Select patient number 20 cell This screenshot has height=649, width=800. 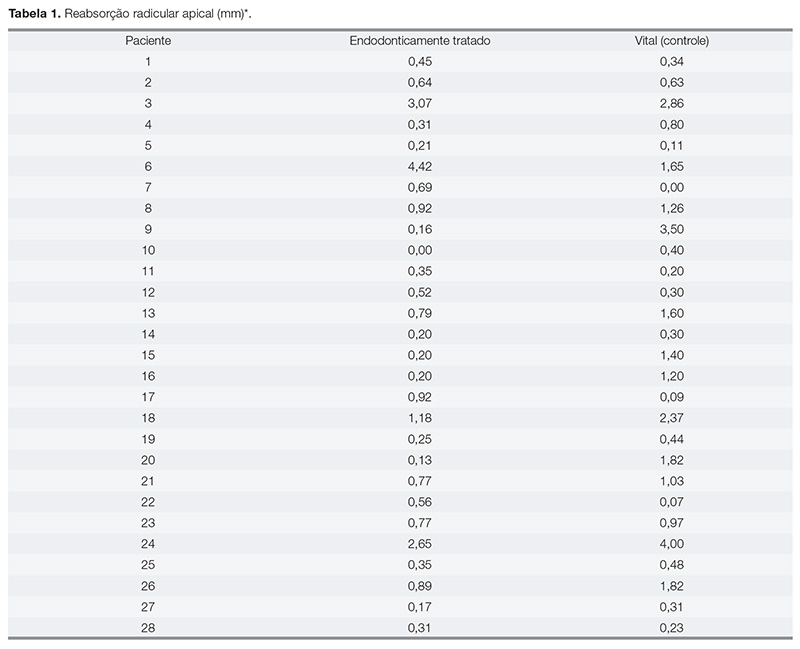(147, 460)
